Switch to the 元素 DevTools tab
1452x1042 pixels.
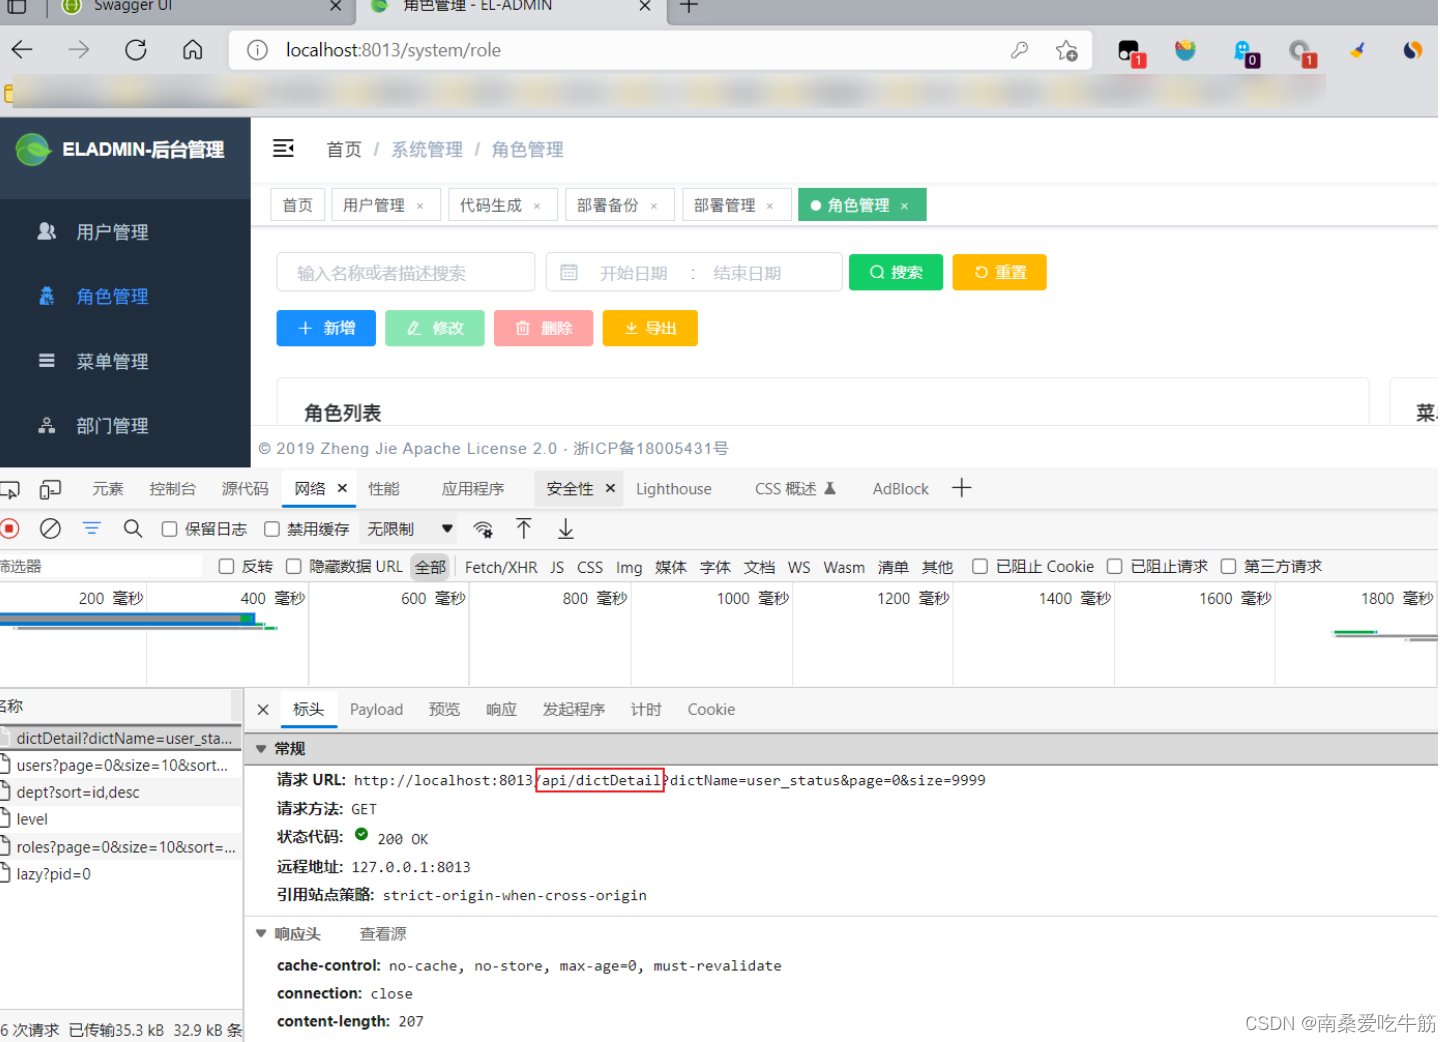pos(108,489)
